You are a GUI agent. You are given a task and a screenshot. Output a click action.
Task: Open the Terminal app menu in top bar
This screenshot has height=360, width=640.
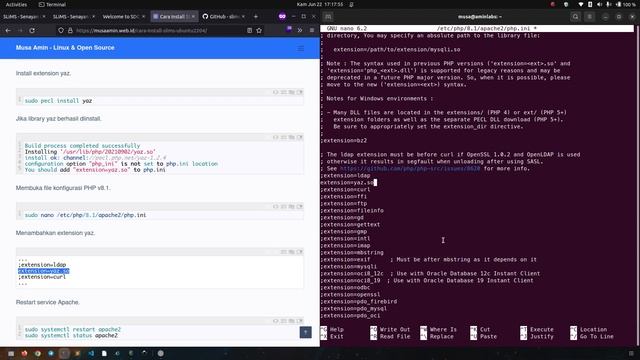(52, 4)
